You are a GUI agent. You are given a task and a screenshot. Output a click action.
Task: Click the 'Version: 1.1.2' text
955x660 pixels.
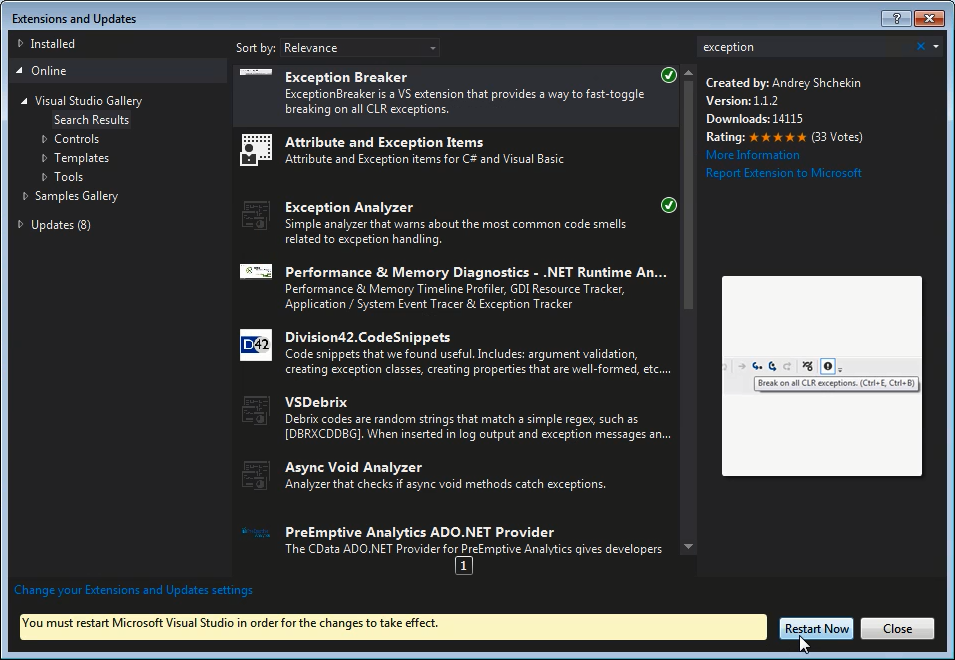point(742,101)
